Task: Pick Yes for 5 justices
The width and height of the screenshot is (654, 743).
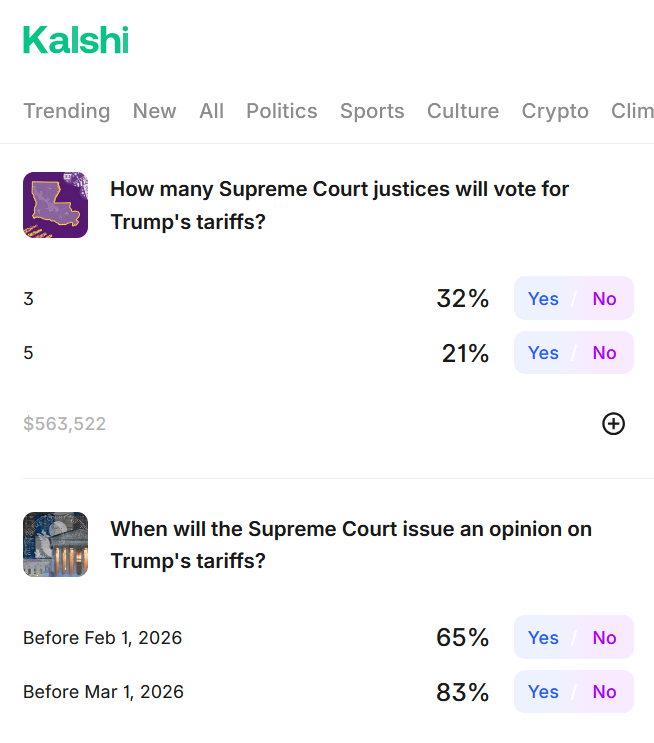Action: [x=543, y=353]
